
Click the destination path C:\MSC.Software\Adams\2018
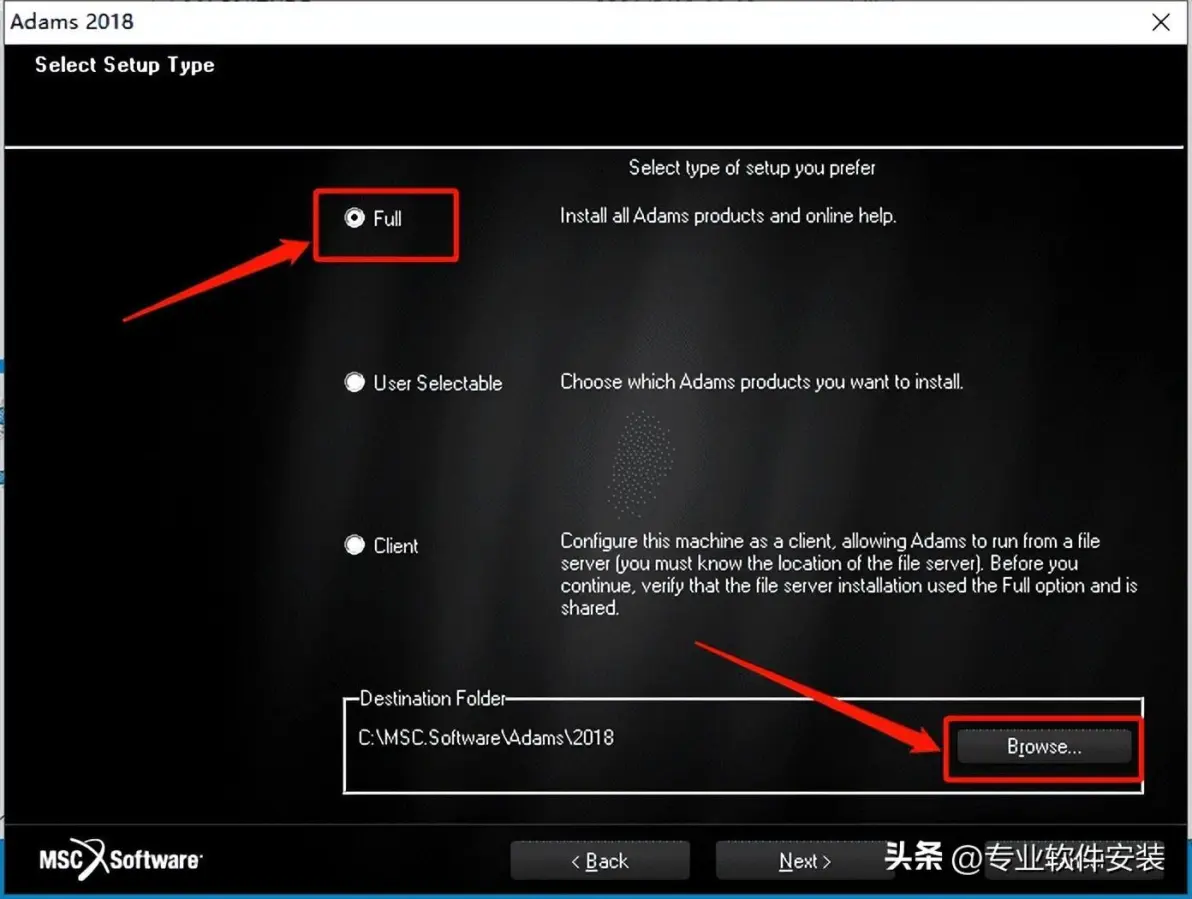click(486, 738)
